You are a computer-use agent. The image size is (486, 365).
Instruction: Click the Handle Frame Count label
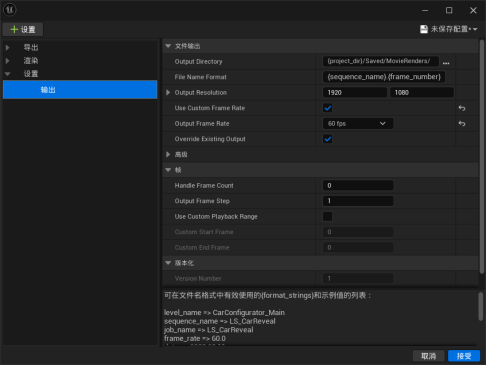coord(204,186)
